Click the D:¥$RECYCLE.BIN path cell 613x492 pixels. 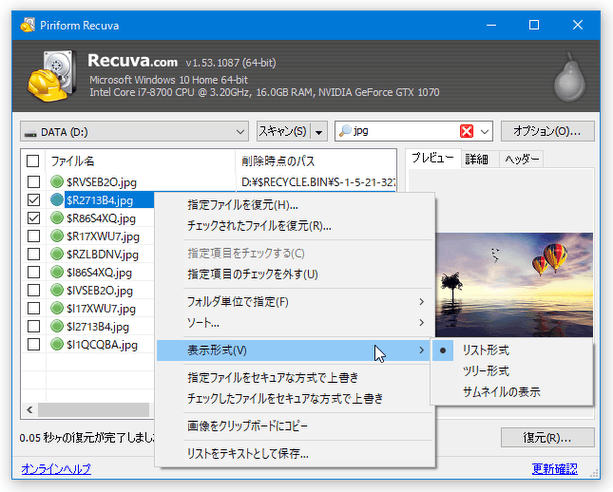(x=318, y=182)
